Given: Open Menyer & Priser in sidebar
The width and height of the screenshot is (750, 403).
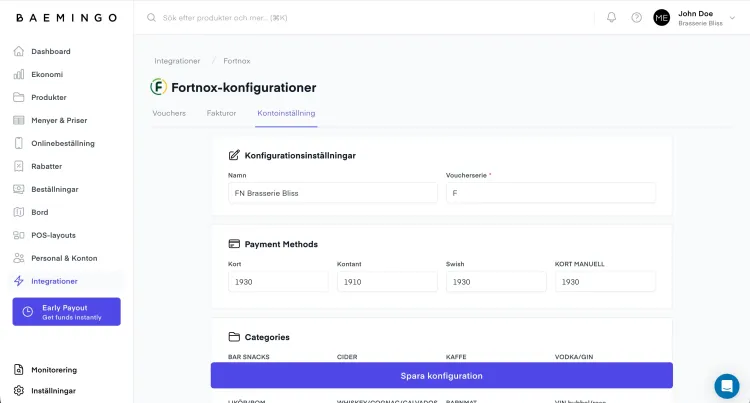Looking at the screenshot, I should [58, 120].
